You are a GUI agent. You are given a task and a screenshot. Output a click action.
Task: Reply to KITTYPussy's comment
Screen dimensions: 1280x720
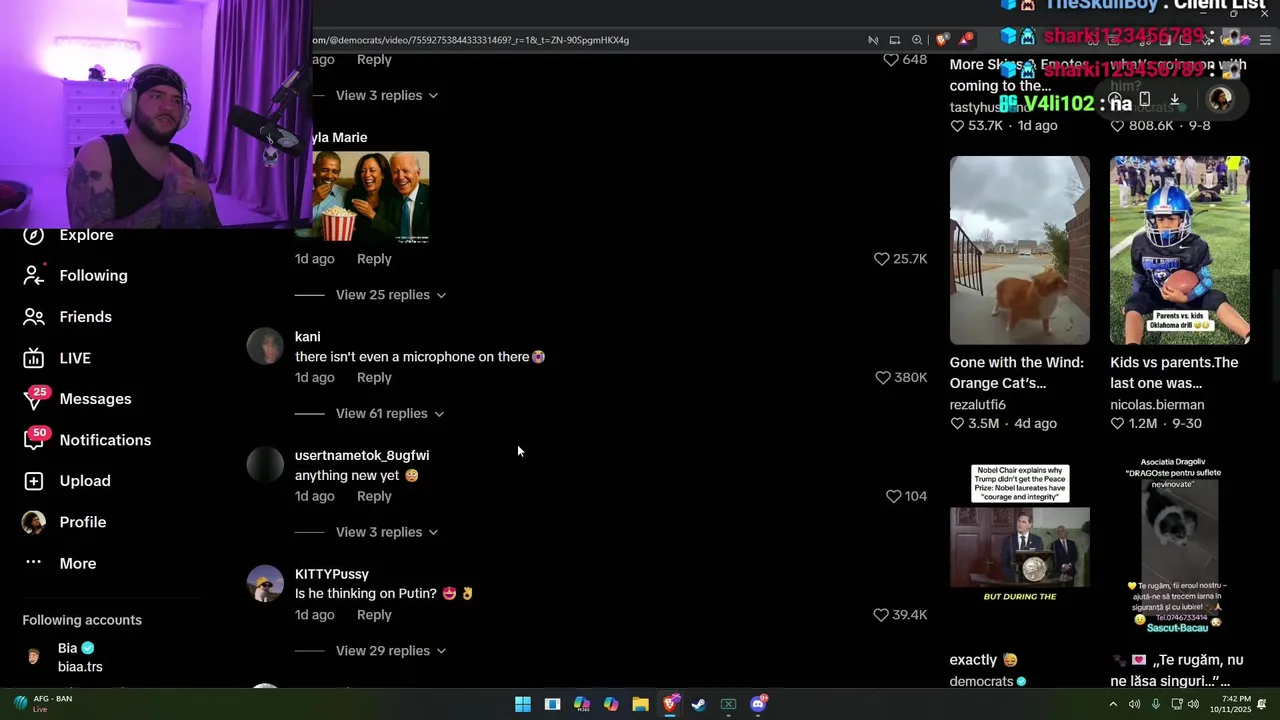pos(374,615)
